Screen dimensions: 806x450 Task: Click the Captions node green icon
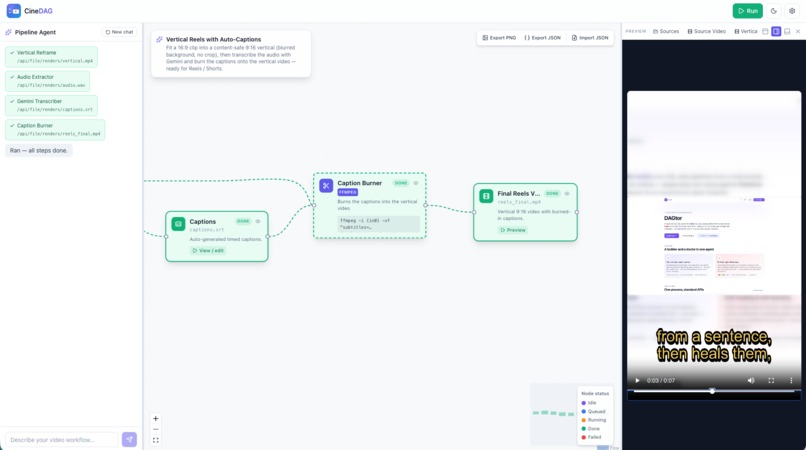point(178,224)
